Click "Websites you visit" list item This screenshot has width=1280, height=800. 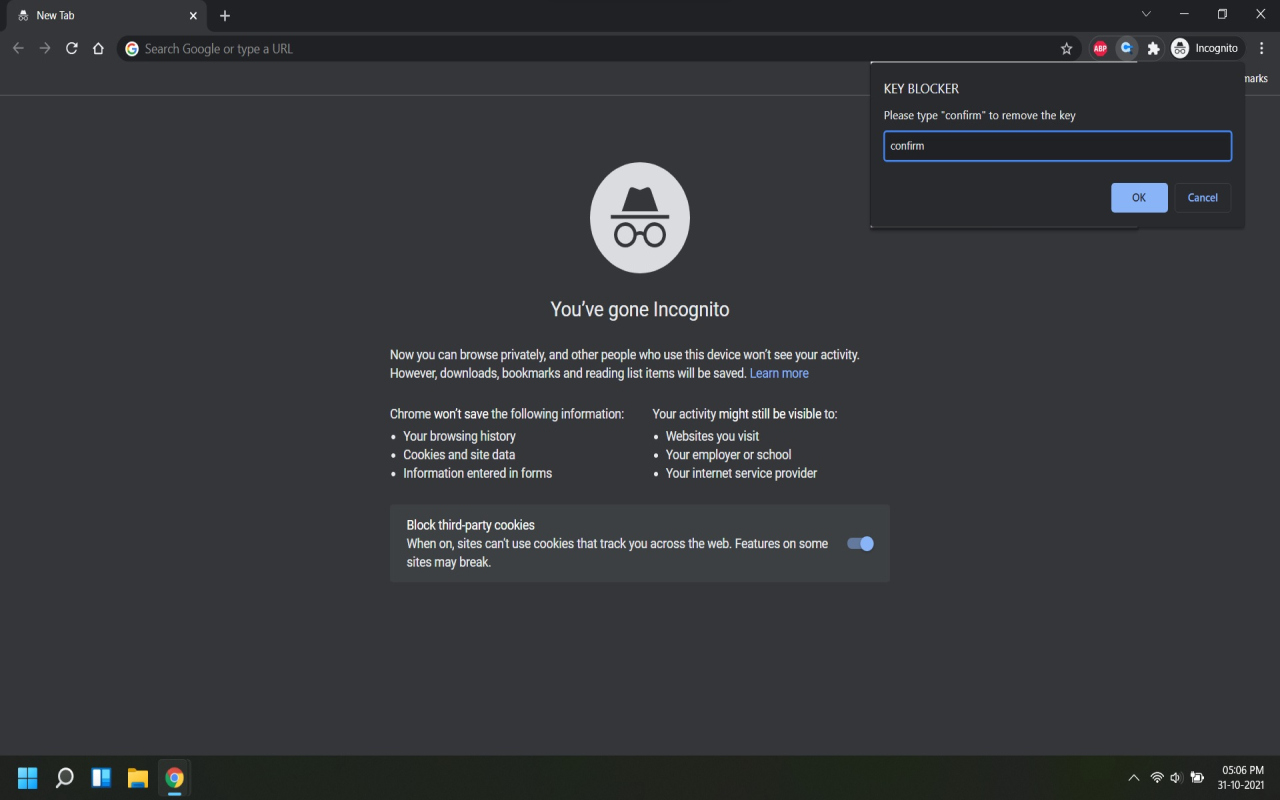(x=712, y=436)
